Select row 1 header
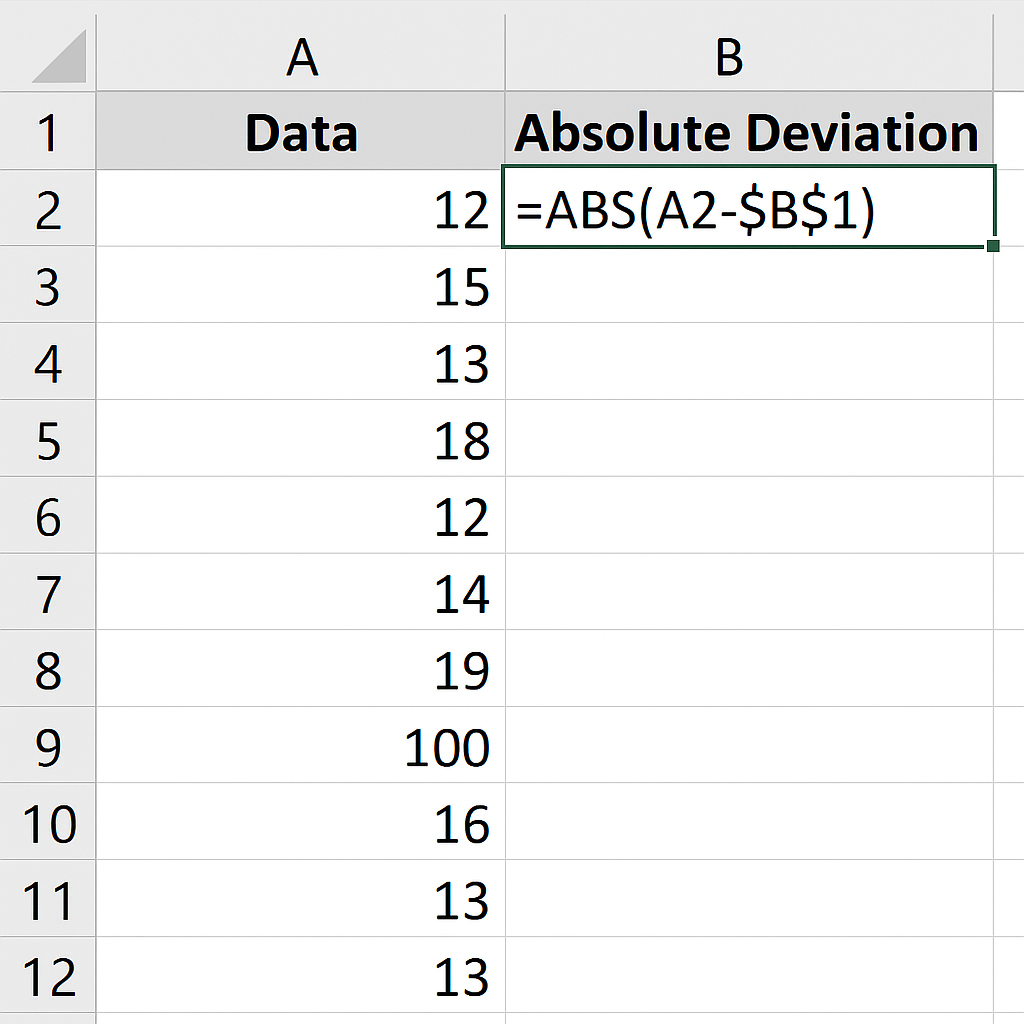Screen dimensions: 1024x1024 pos(48,133)
